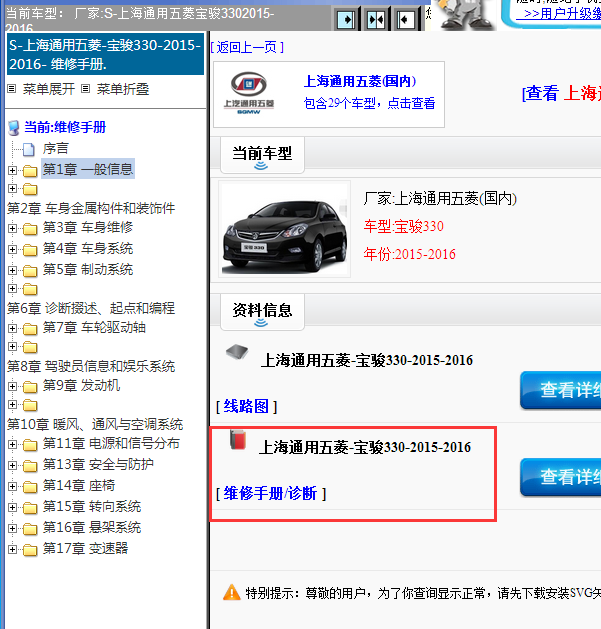Click the 序言 document icon
This screenshot has width=601, height=629.
click(x=29, y=149)
